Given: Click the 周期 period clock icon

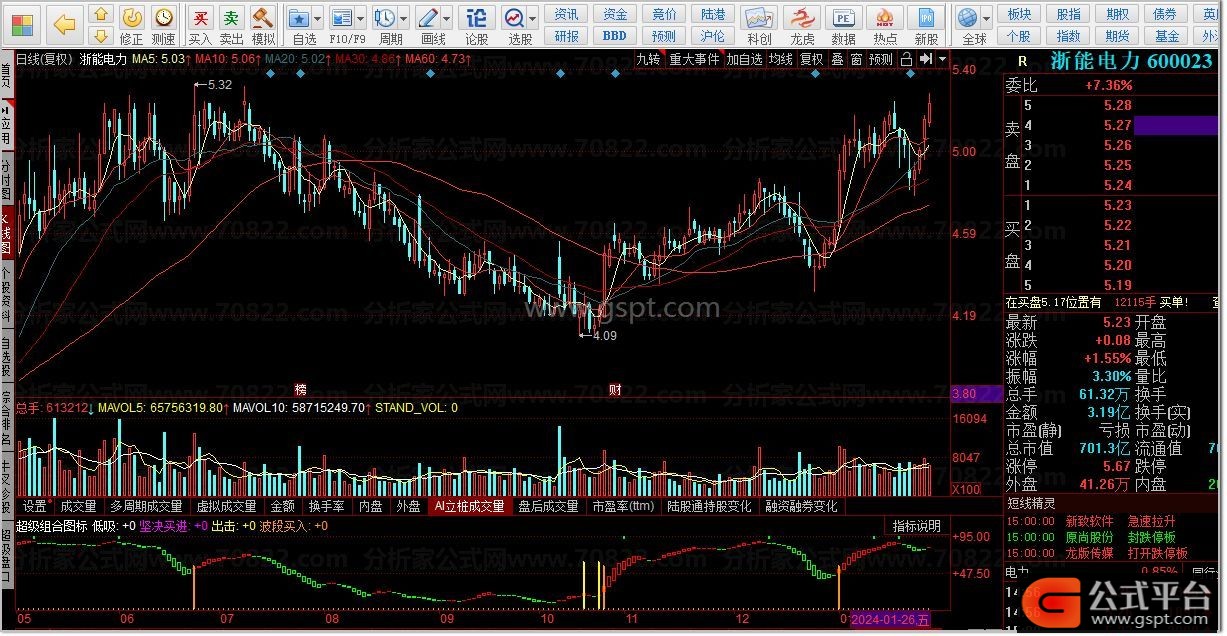Looking at the screenshot, I should pos(386,16).
